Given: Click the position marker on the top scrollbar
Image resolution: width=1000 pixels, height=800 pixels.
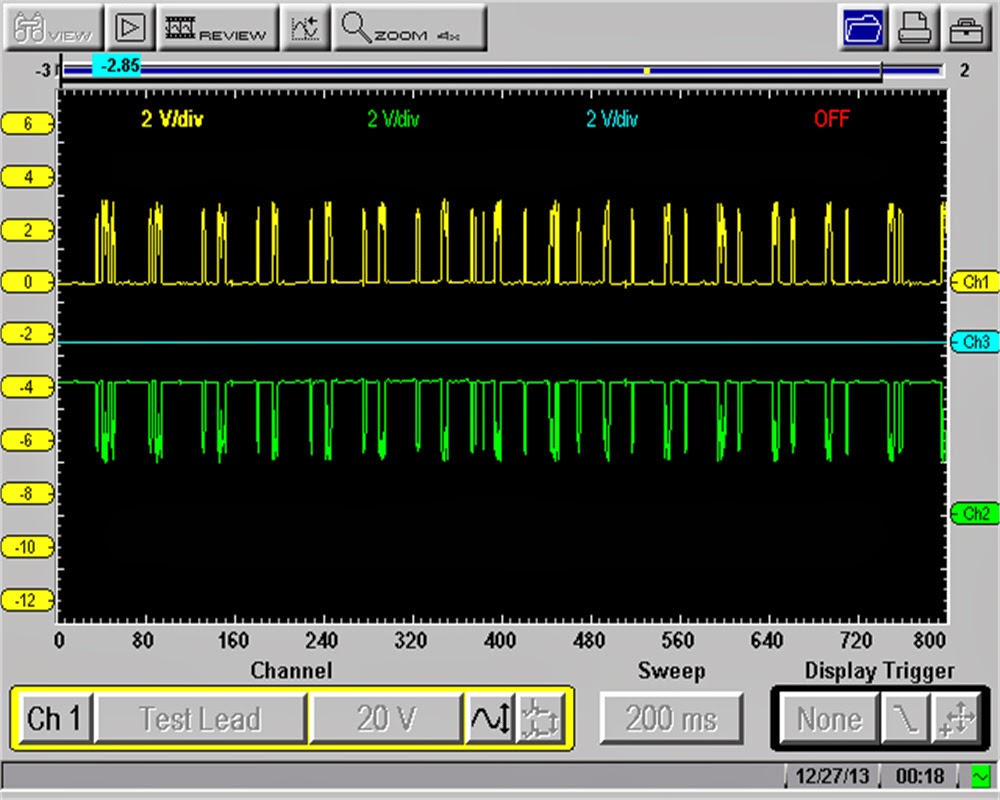Looking at the screenshot, I should click(647, 70).
